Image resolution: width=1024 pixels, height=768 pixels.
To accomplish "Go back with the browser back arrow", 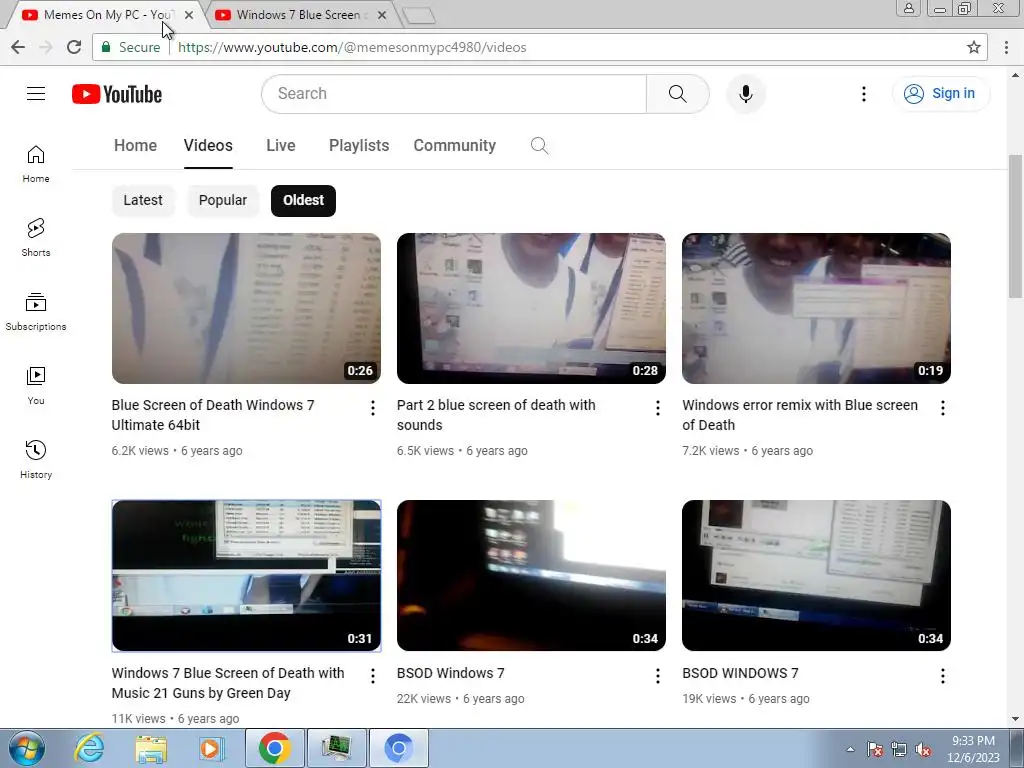I will 18,47.
